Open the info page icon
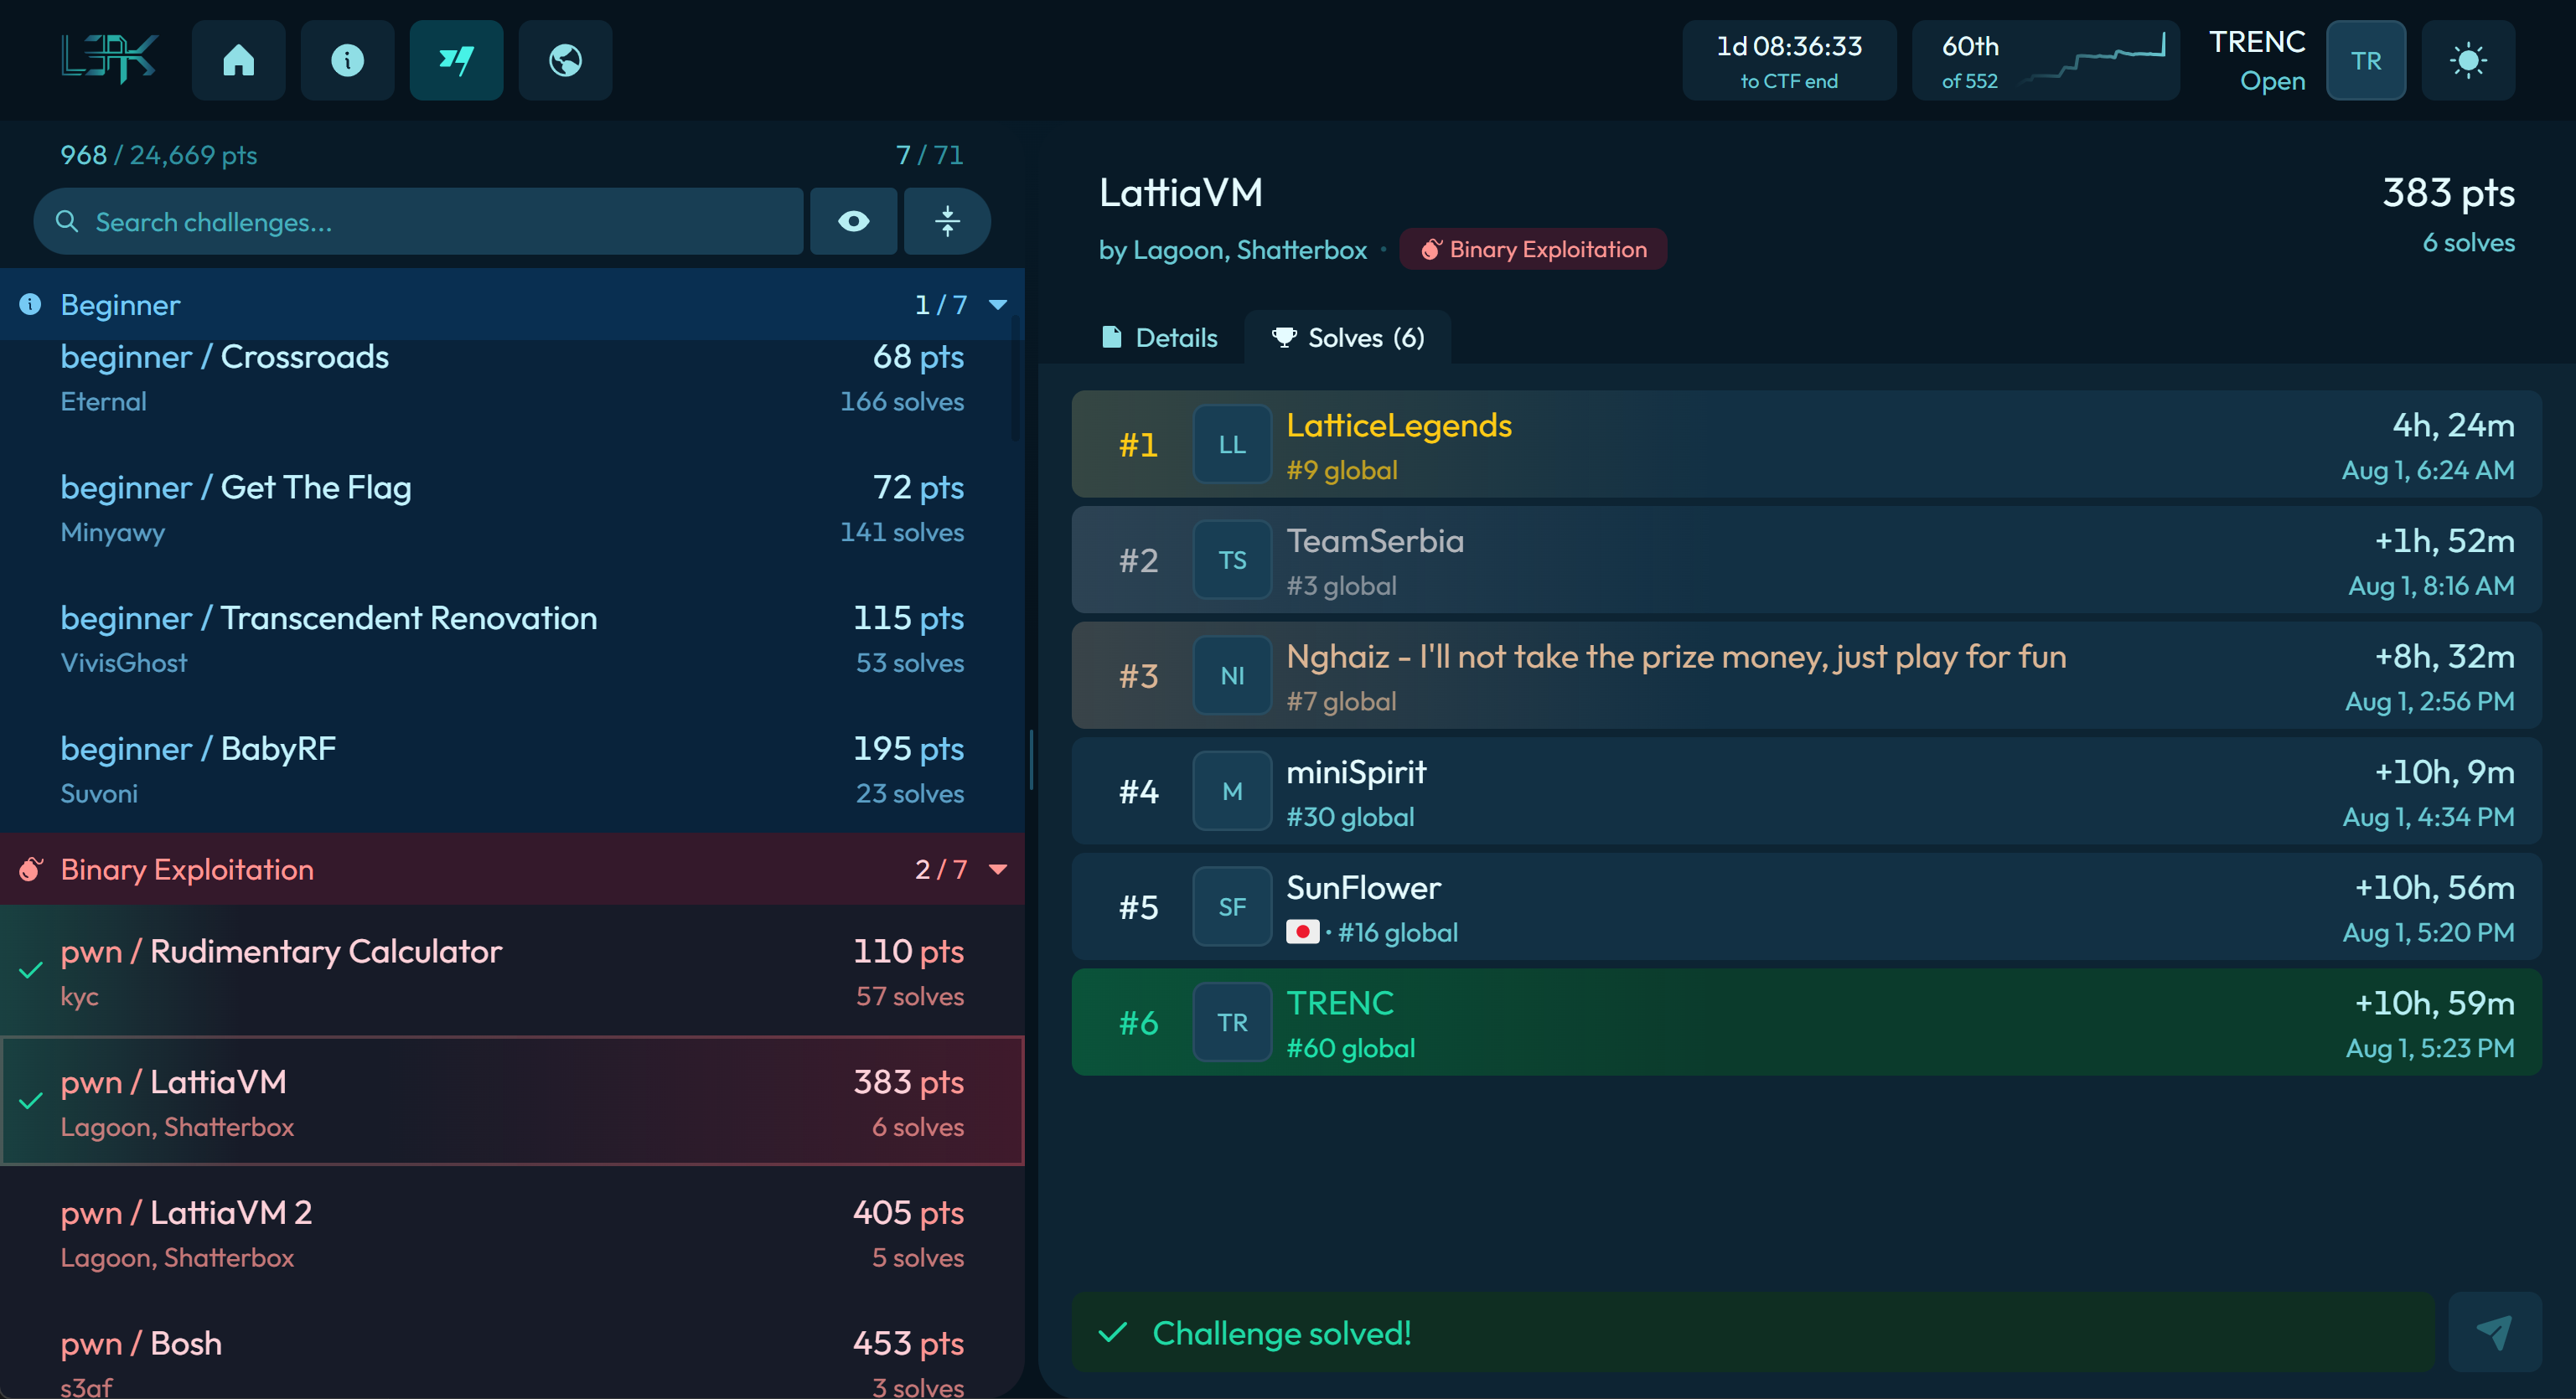Image resolution: width=2576 pixels, height=1399 pixels. tap(347, 60)
